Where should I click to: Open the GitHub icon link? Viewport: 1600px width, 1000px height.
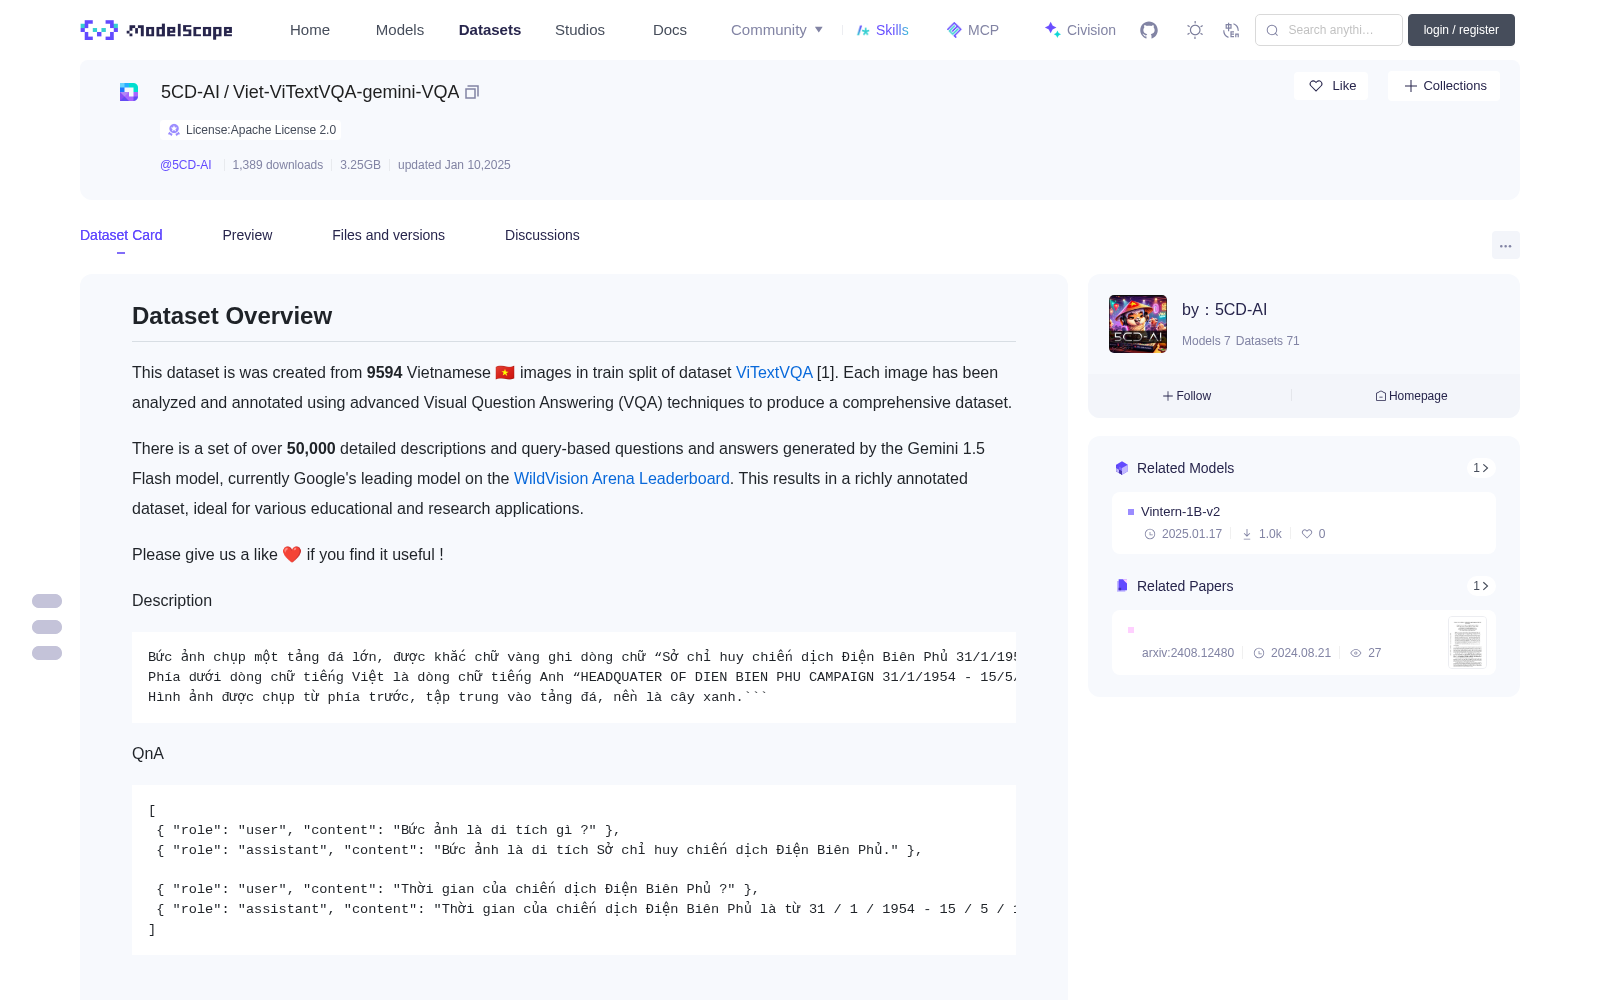[x=1149, y=30]
